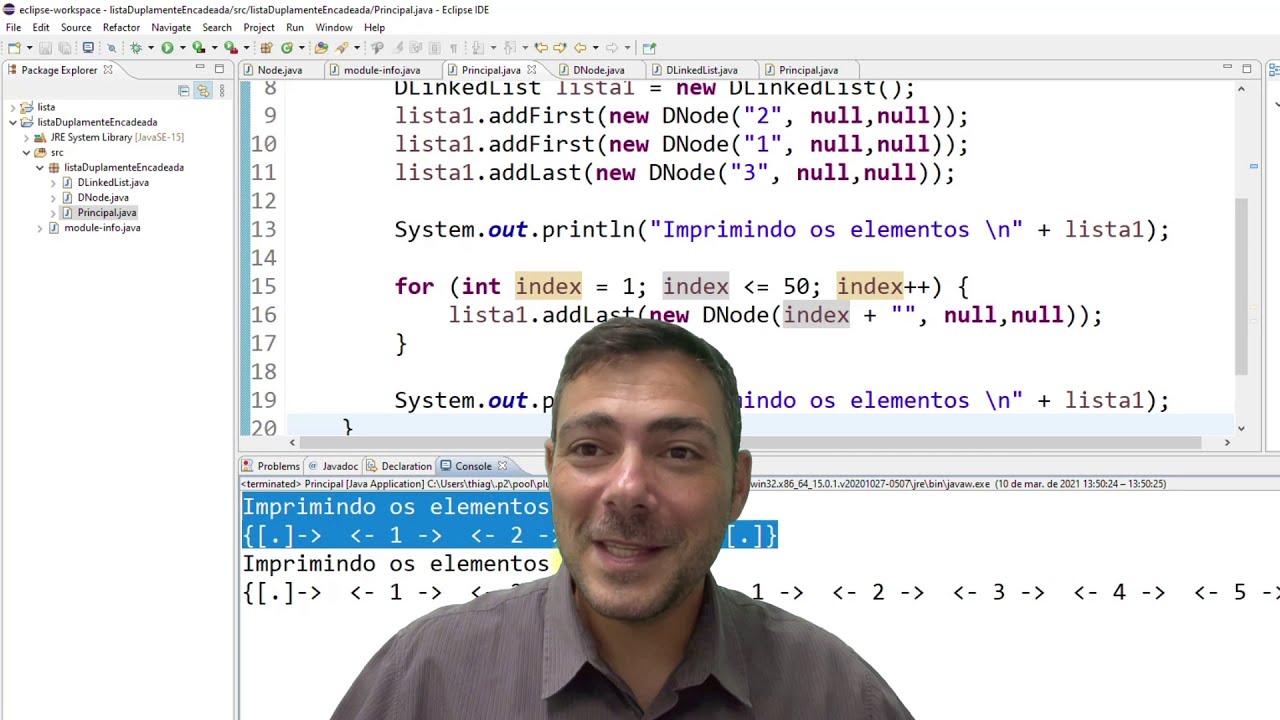Viewport: 1280px width, 720px height.
Task: Collapse the listaDuplamenteEncadeada project
Action: (12, 122)
